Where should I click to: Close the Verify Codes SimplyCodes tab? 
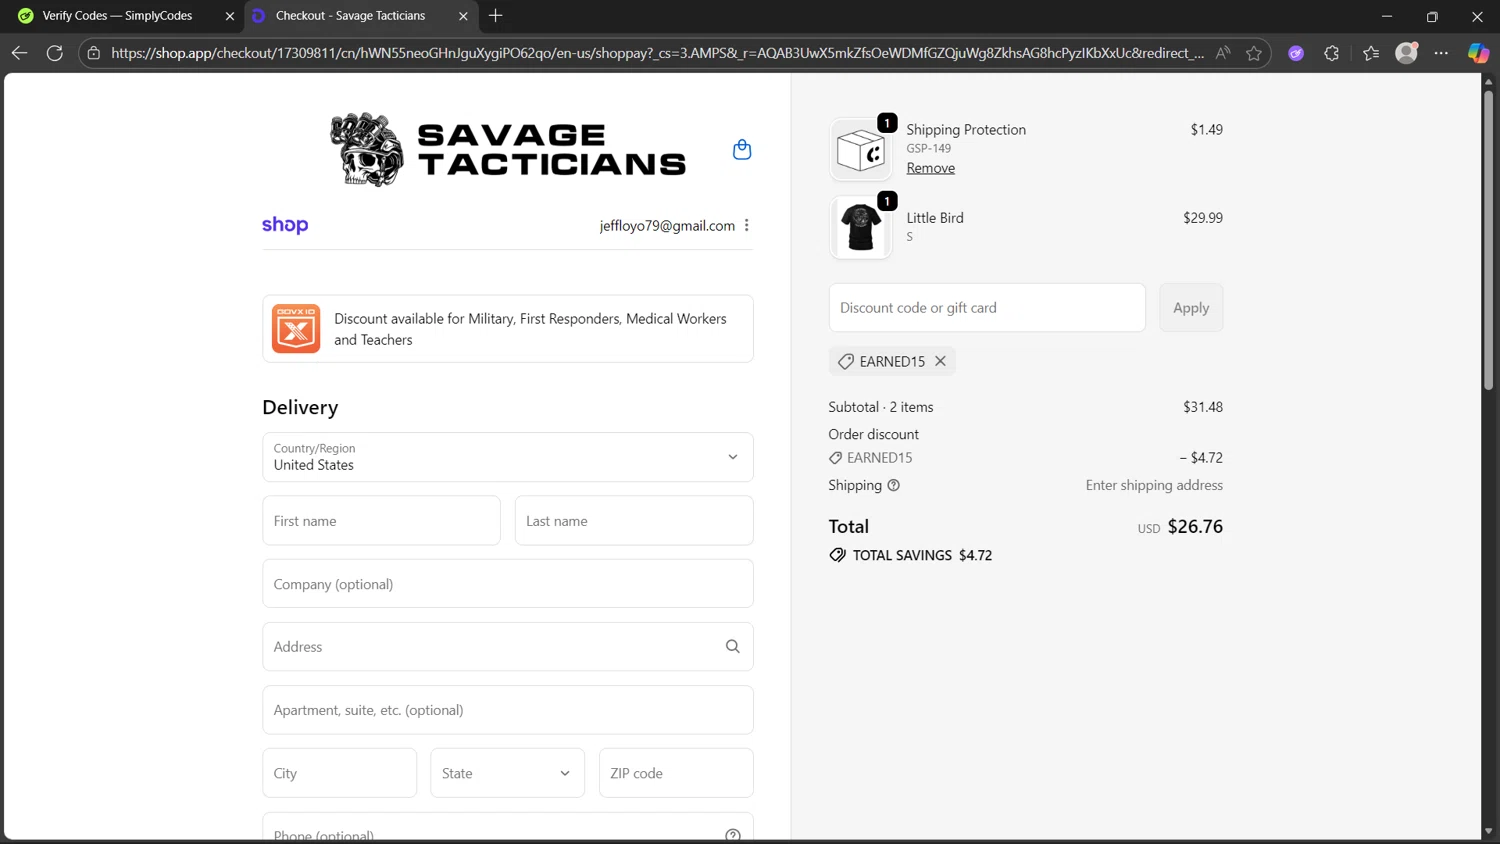click(x=229, y=16)
